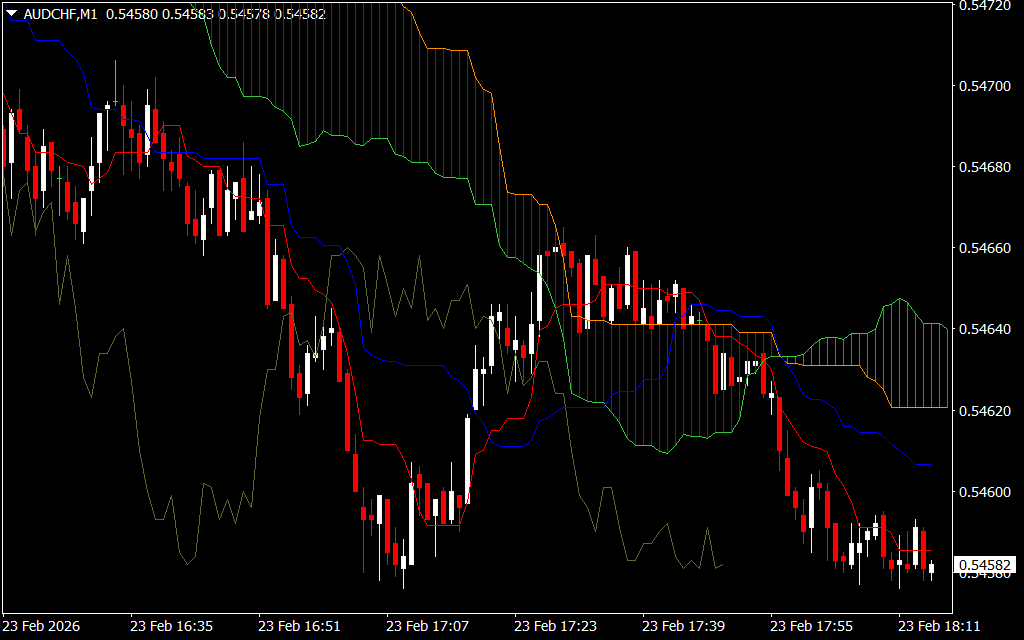Click the 0.54640 price axis level
1024x640 pixels.
pyautogui.click(x=986, y=329)
